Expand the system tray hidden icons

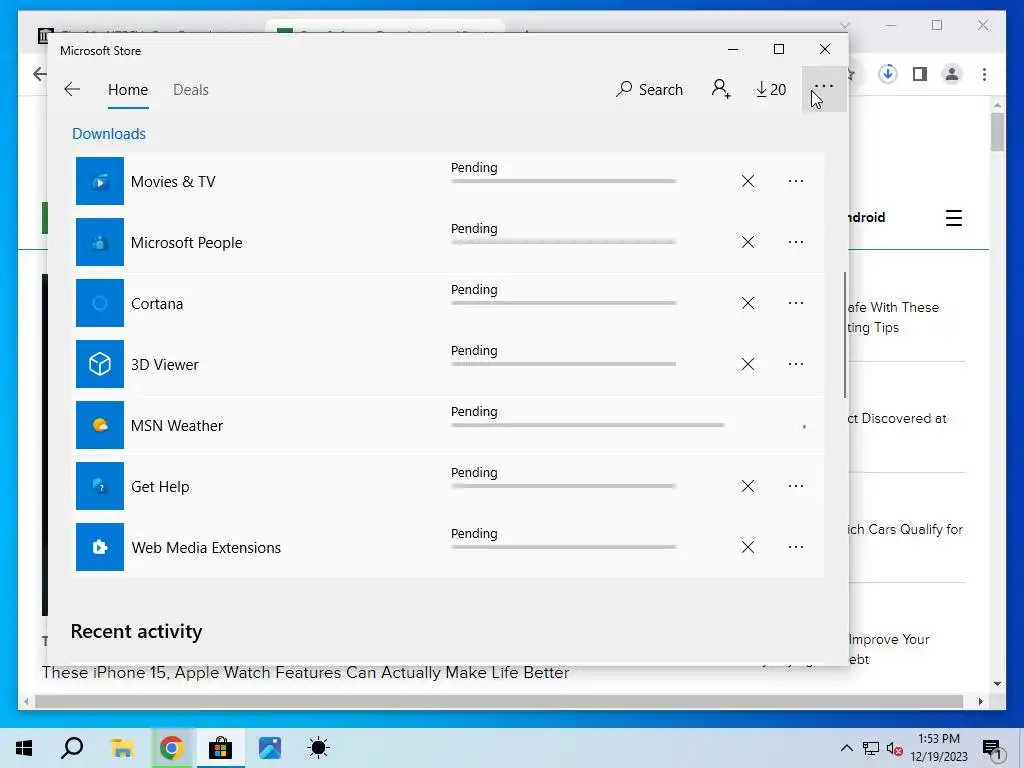[846, 748]
